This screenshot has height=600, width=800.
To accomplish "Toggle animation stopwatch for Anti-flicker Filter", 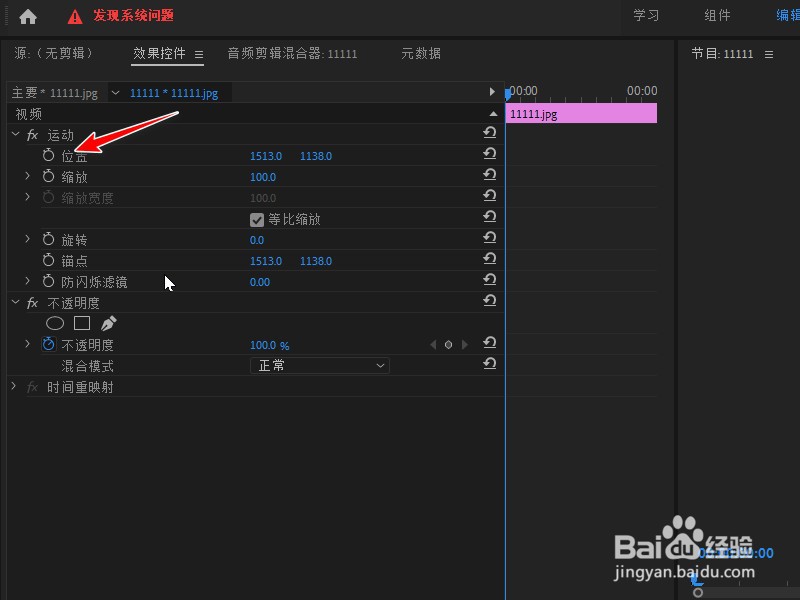I will tap(48, 281).
